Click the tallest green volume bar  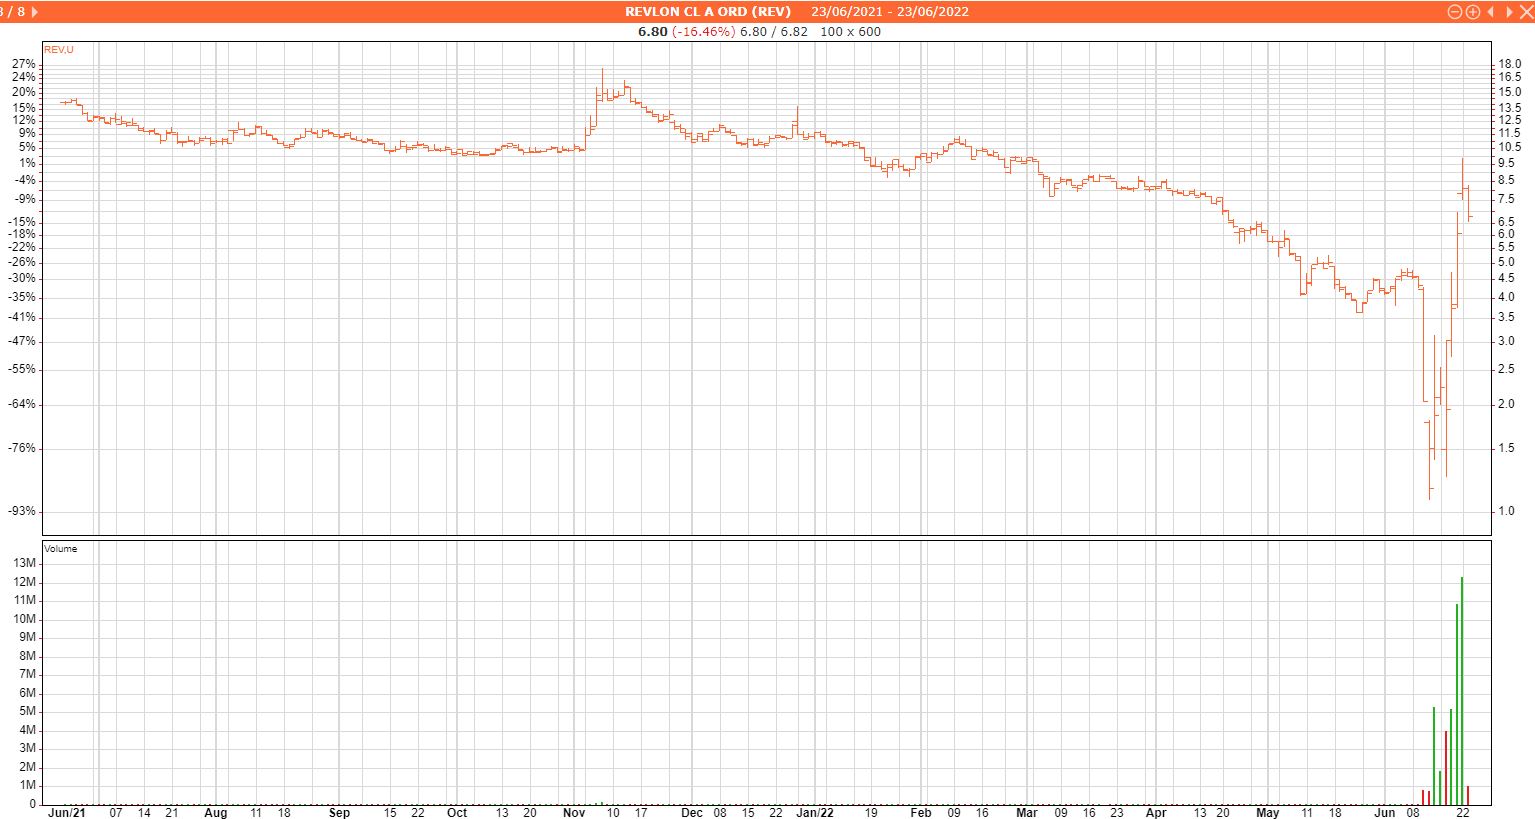coord(1462,690)
